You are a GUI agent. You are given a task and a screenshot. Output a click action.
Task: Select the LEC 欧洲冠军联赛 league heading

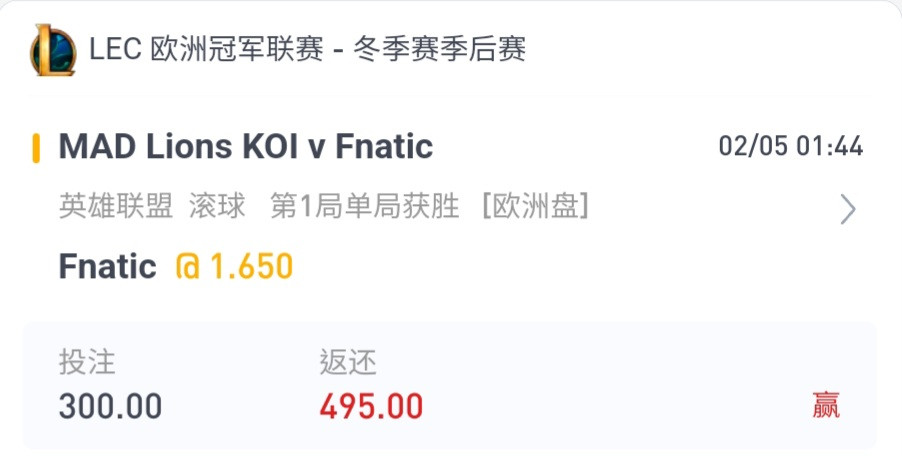point(207,49)
